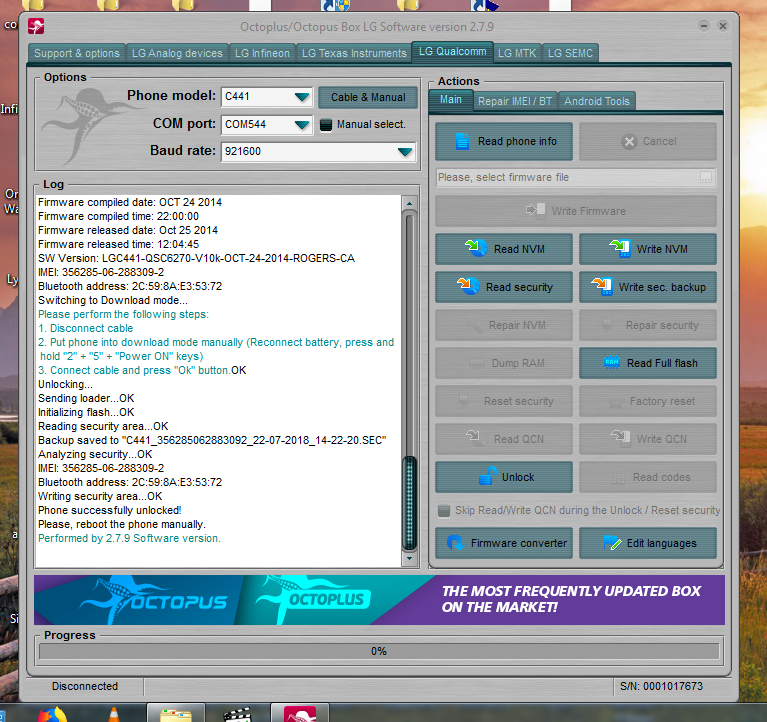Click the Read phone info document icon
Image resolution: width=767 pixels, height=722 pixels.
pos(462,141)
